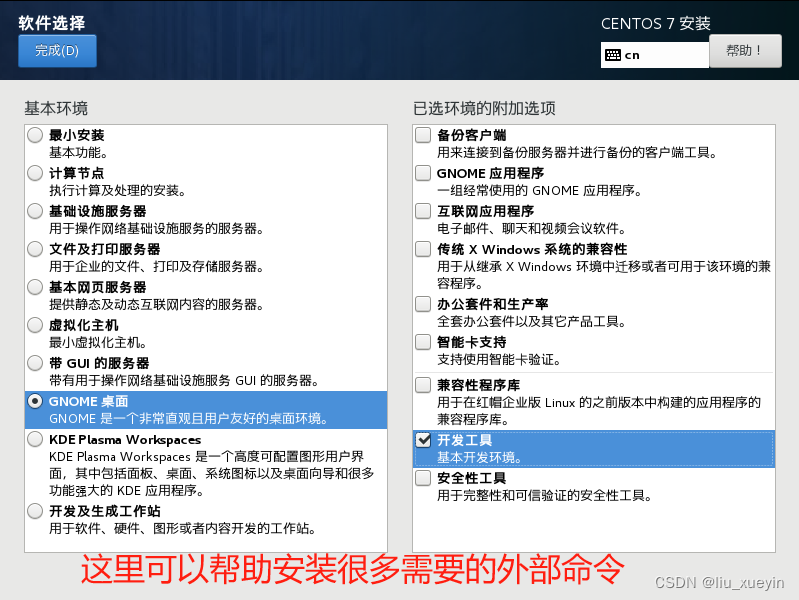This screenshot has width=799, height=600.
Task: Click text 用于完整性和可信验证的安全性工具。
Action: tap(545, 495)
